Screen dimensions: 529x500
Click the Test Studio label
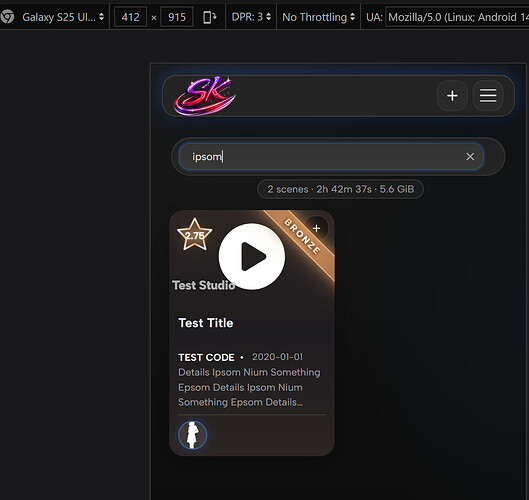204,285
